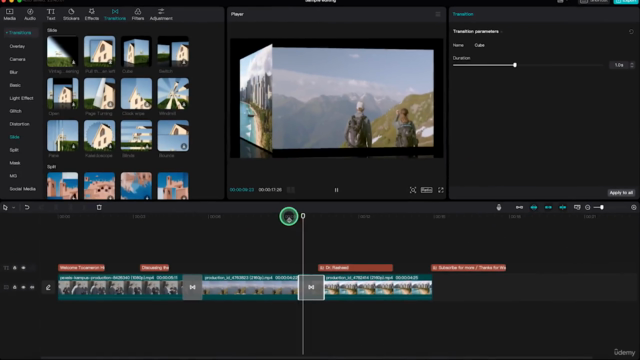Select the Light Effect transition category

tap(21, 98)
